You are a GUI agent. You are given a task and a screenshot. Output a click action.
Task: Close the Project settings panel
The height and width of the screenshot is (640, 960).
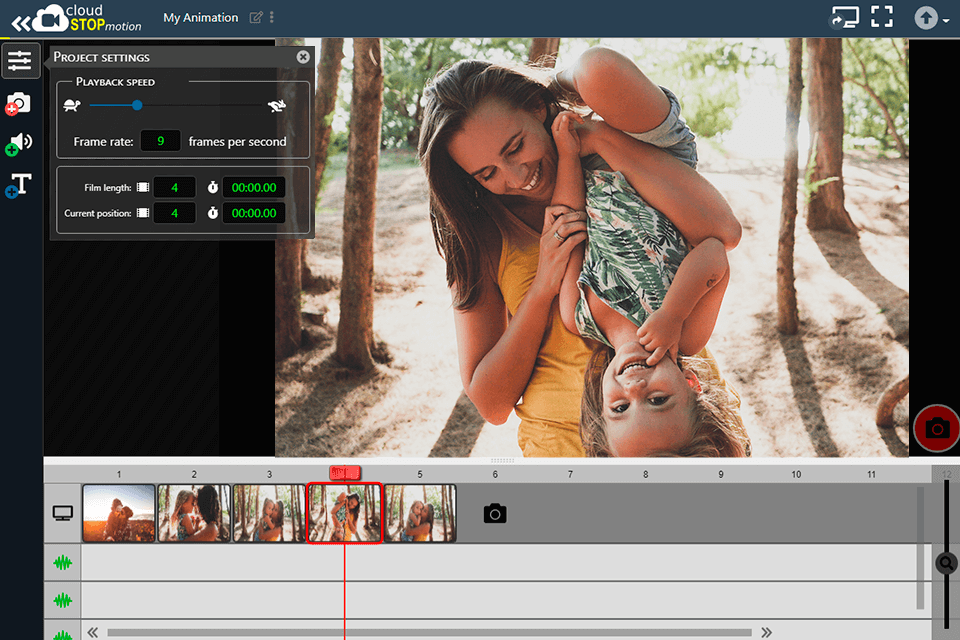(303, 57)
